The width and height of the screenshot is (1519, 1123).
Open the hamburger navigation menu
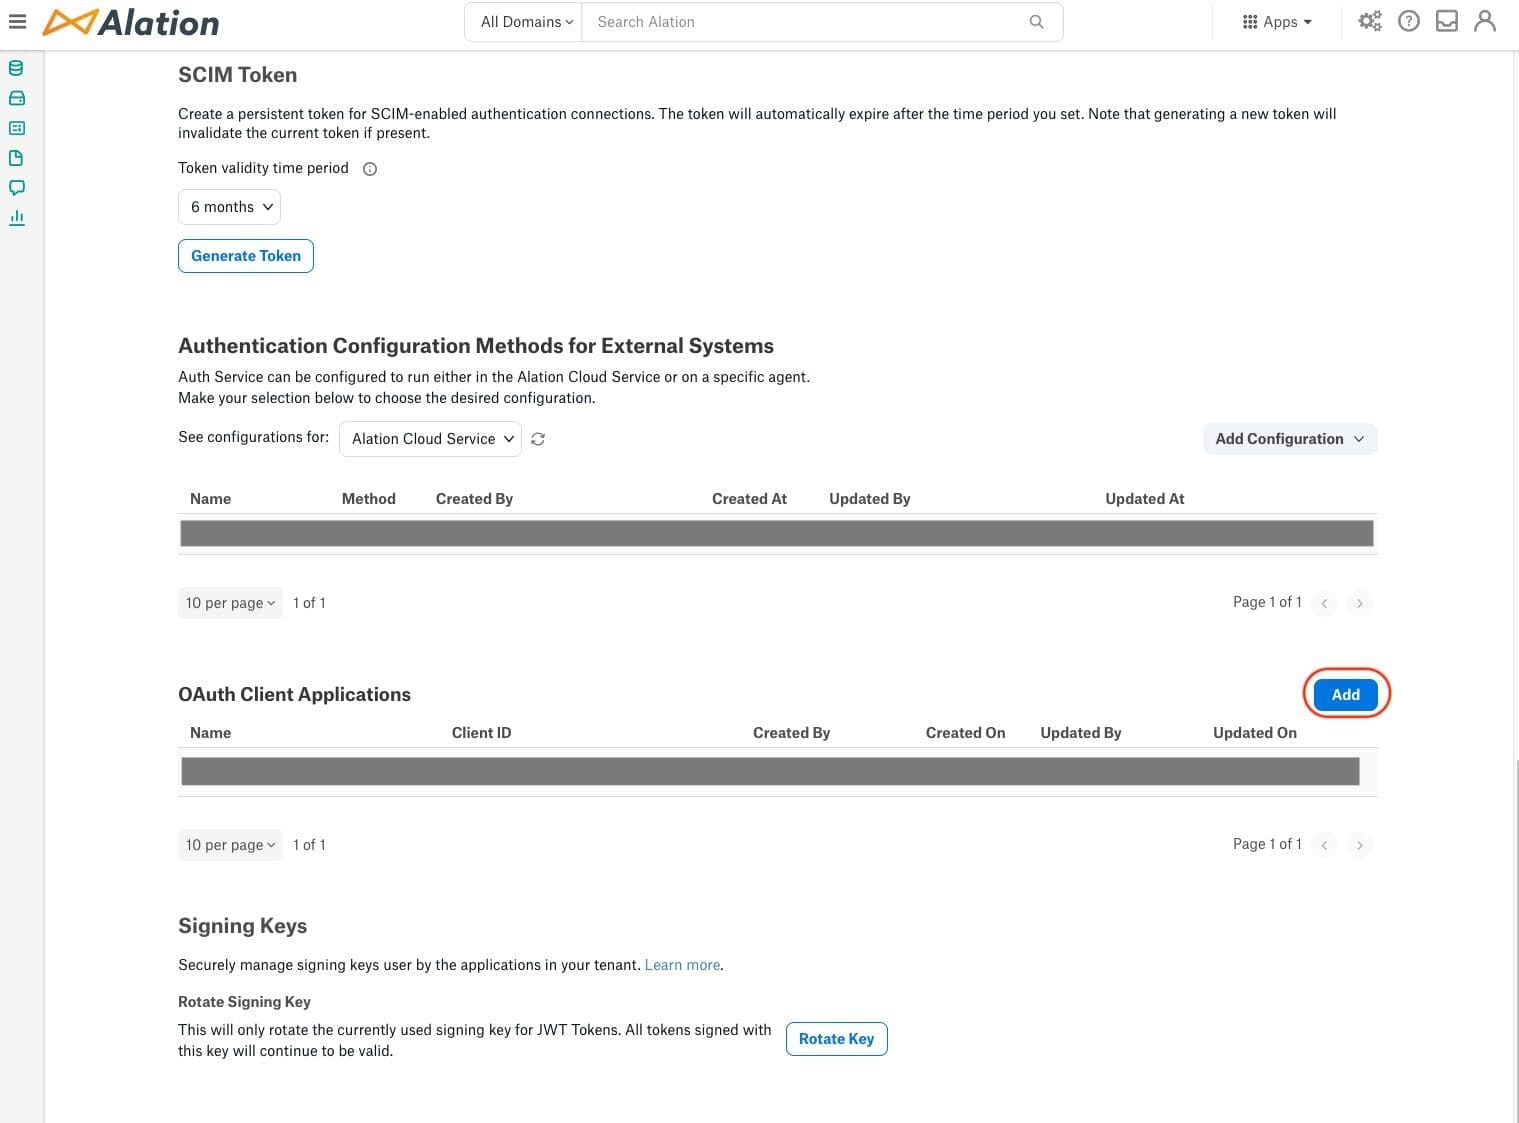[17, 21]
